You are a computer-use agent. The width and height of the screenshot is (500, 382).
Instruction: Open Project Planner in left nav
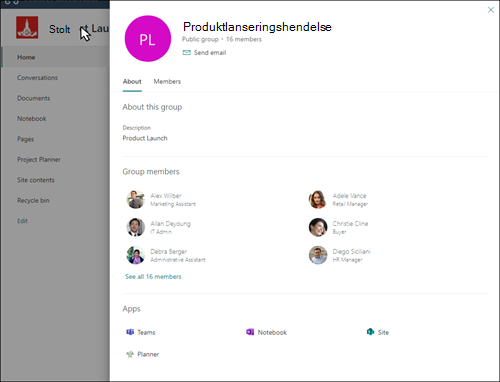[x=39, y=160]
